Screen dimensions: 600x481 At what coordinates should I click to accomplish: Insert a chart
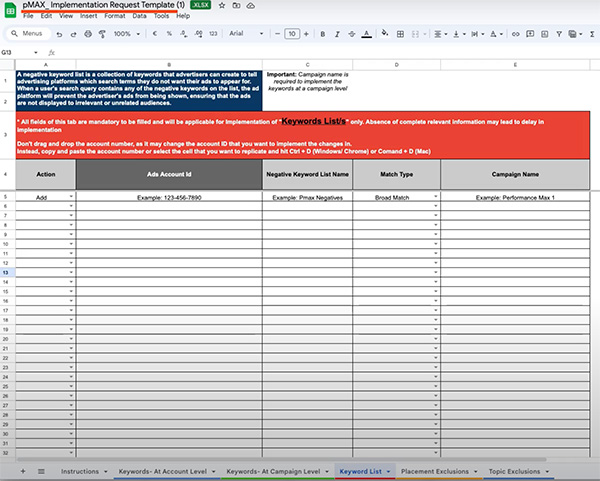click(545, 34)
